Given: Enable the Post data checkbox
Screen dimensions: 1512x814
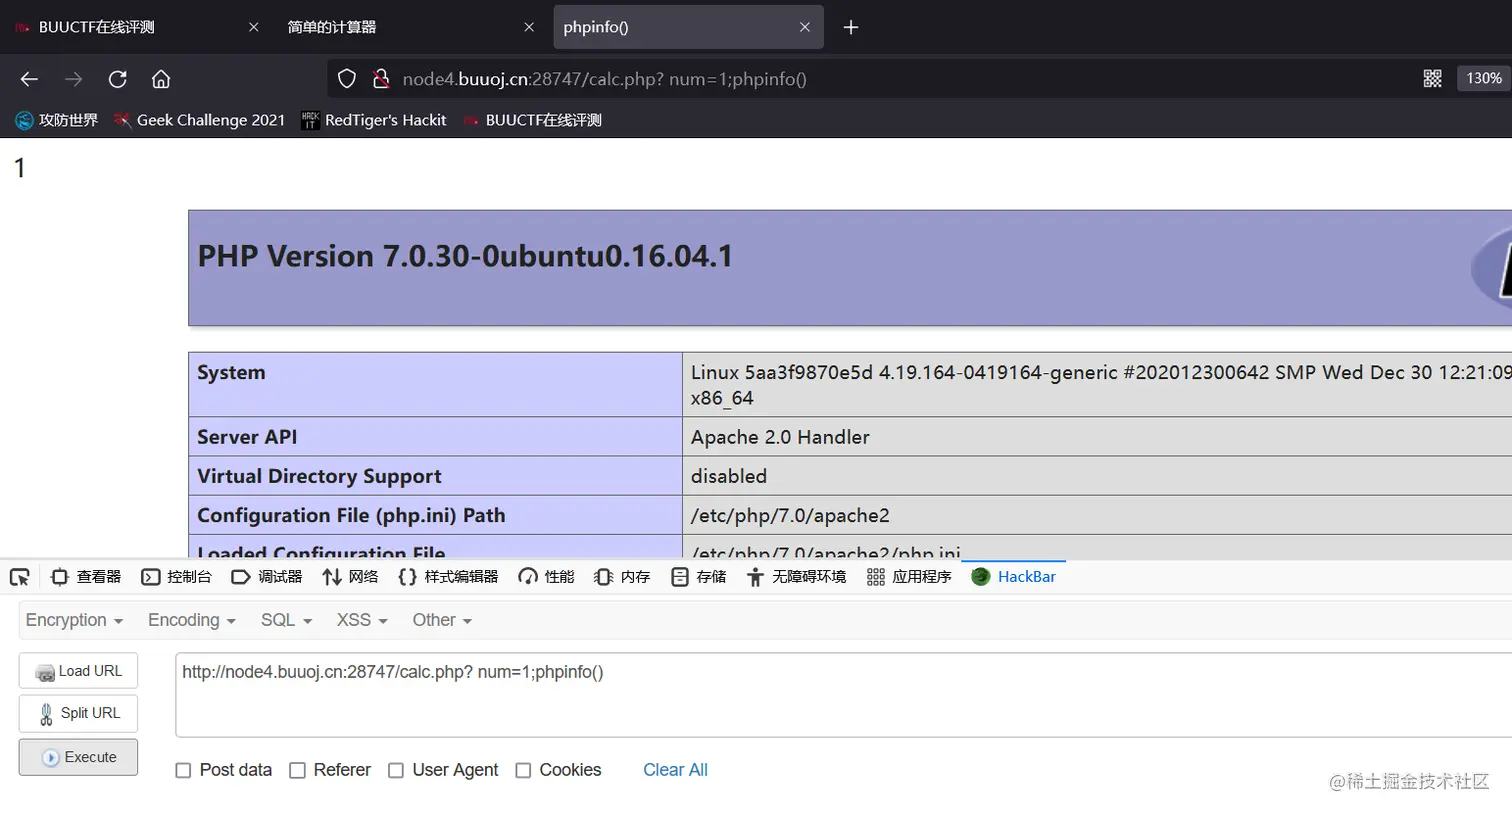Looking at the screenshot, I should [x=183, y=770].
